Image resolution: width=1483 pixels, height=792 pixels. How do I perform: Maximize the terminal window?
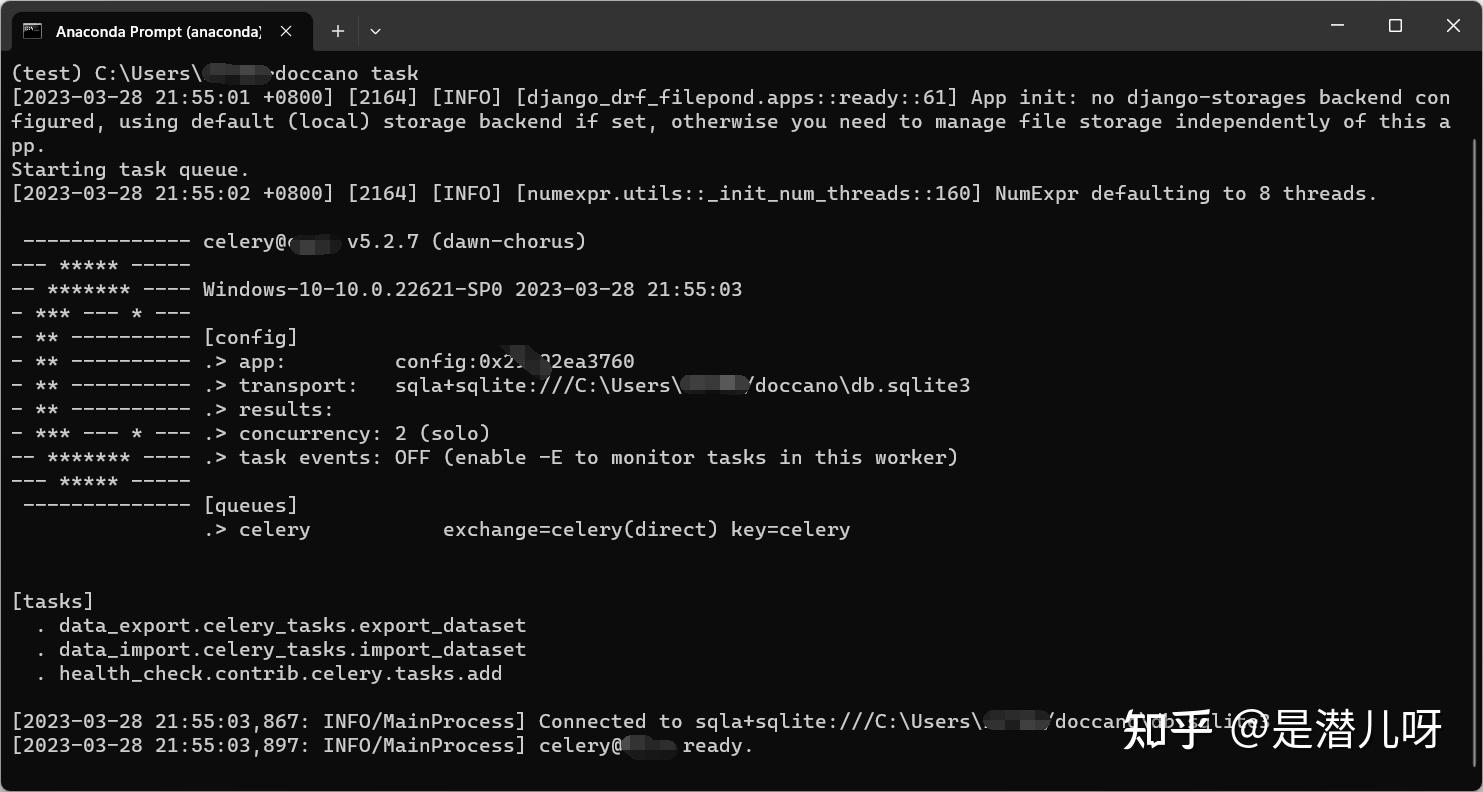[x=1396, y=26]
